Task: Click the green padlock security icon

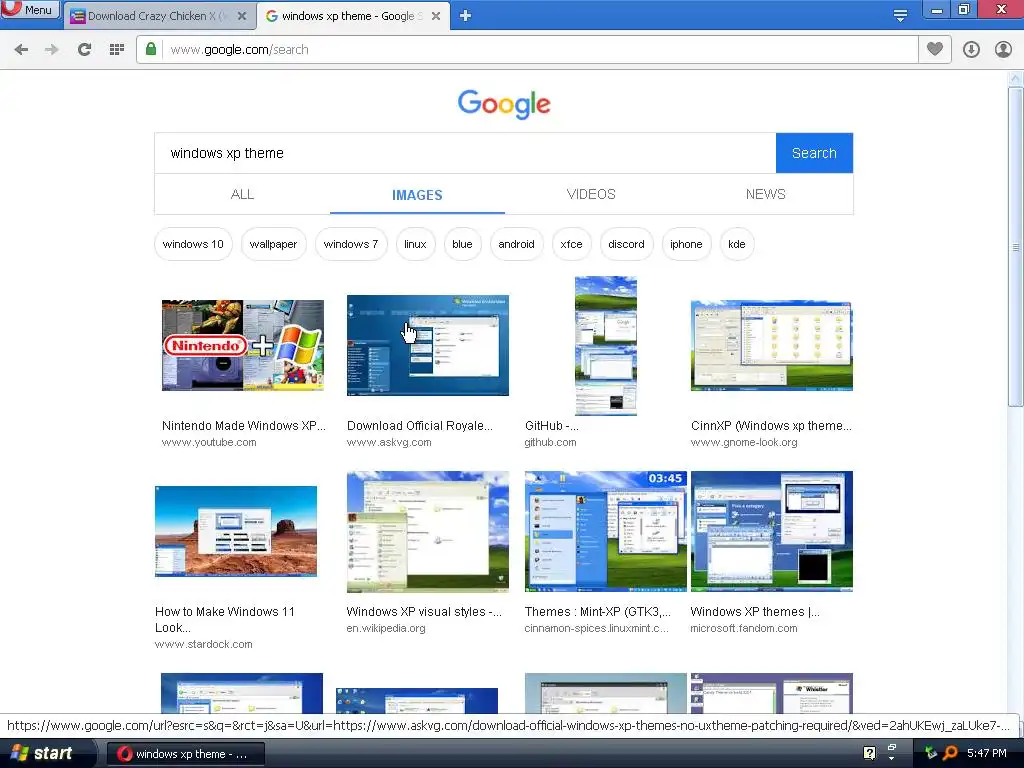Action: (x=151, y=49)
